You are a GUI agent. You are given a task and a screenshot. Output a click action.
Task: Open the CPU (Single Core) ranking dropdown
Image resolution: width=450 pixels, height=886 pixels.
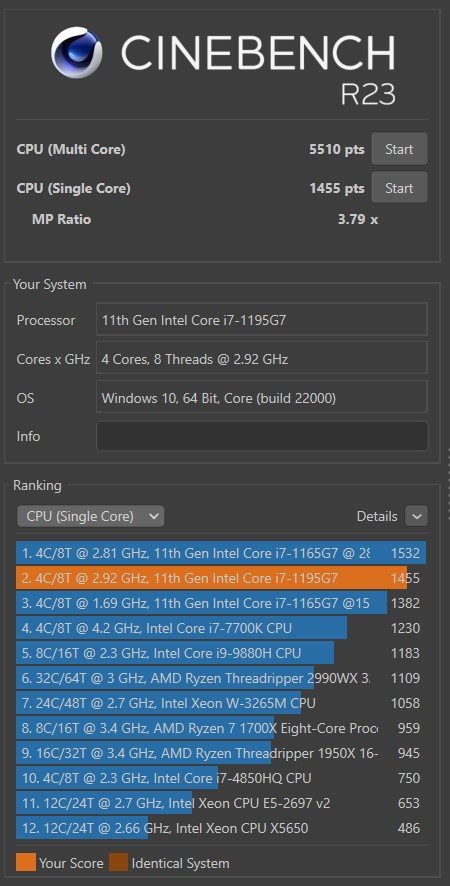(x=90, y=516)
